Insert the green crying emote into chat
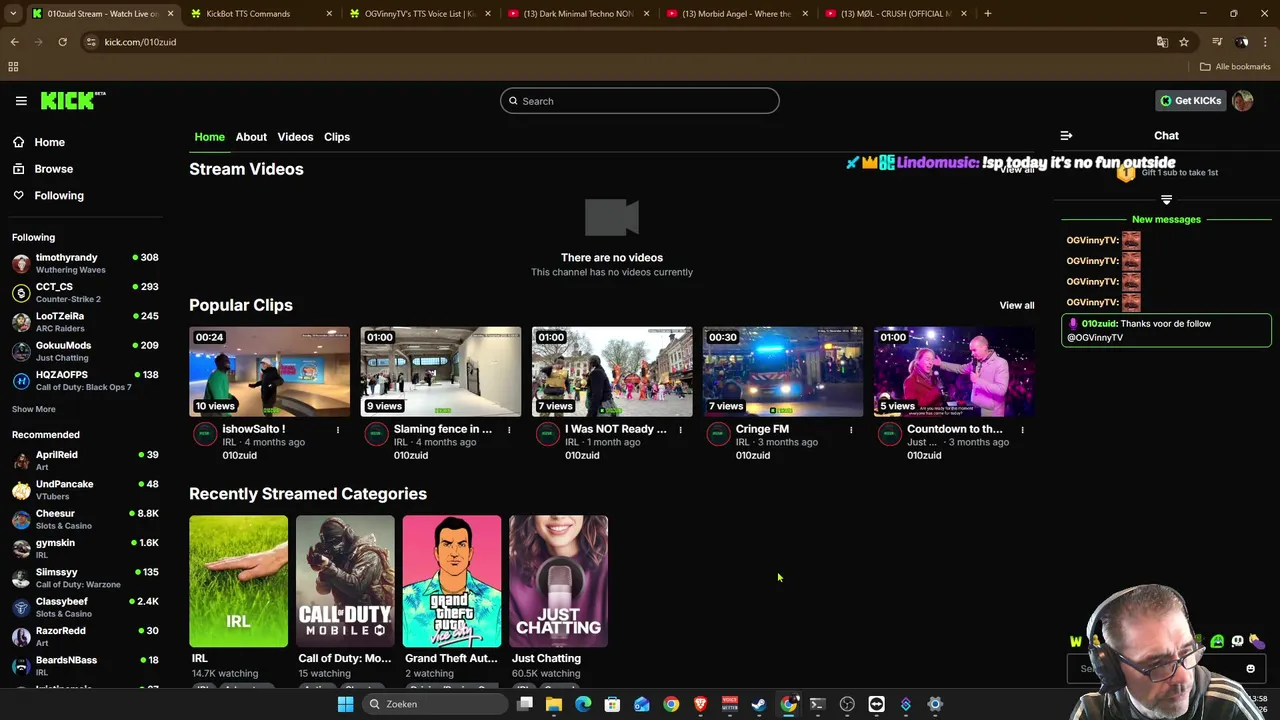The width and height of the screenshot is (1280, 720). [1217, 642]
